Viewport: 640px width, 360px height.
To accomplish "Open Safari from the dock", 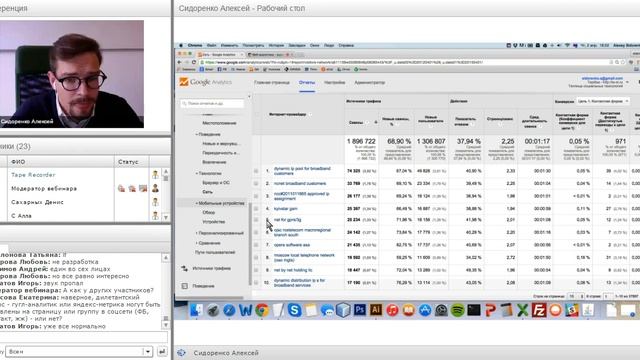I will pos(229,310).
